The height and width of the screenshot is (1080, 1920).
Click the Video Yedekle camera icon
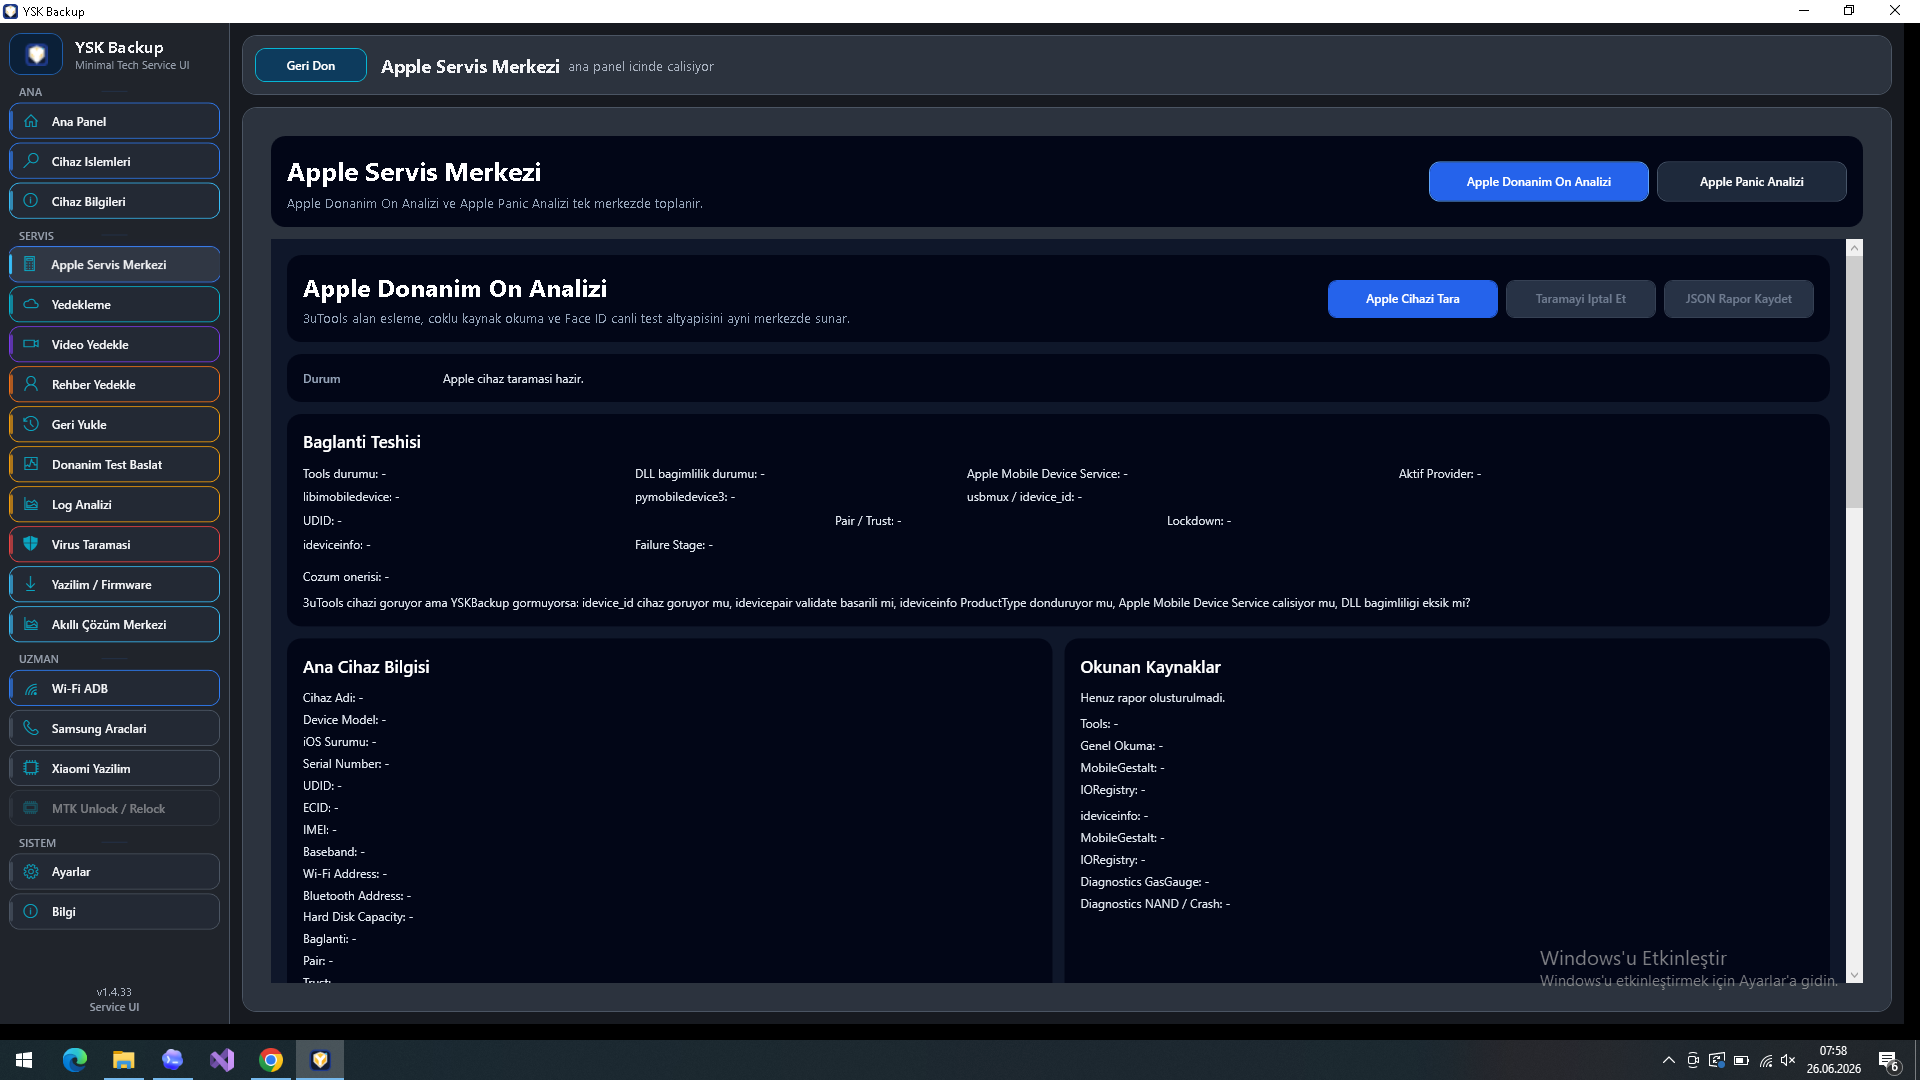click(x=31, y=345)
